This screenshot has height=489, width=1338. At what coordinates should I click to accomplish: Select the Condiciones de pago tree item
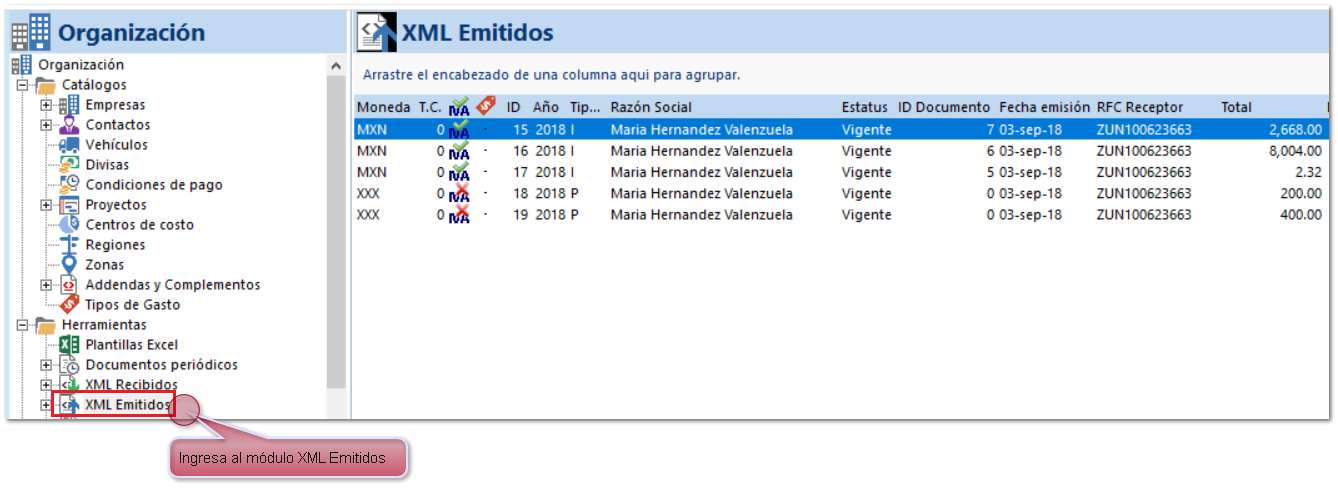click(x=154, y=185)
